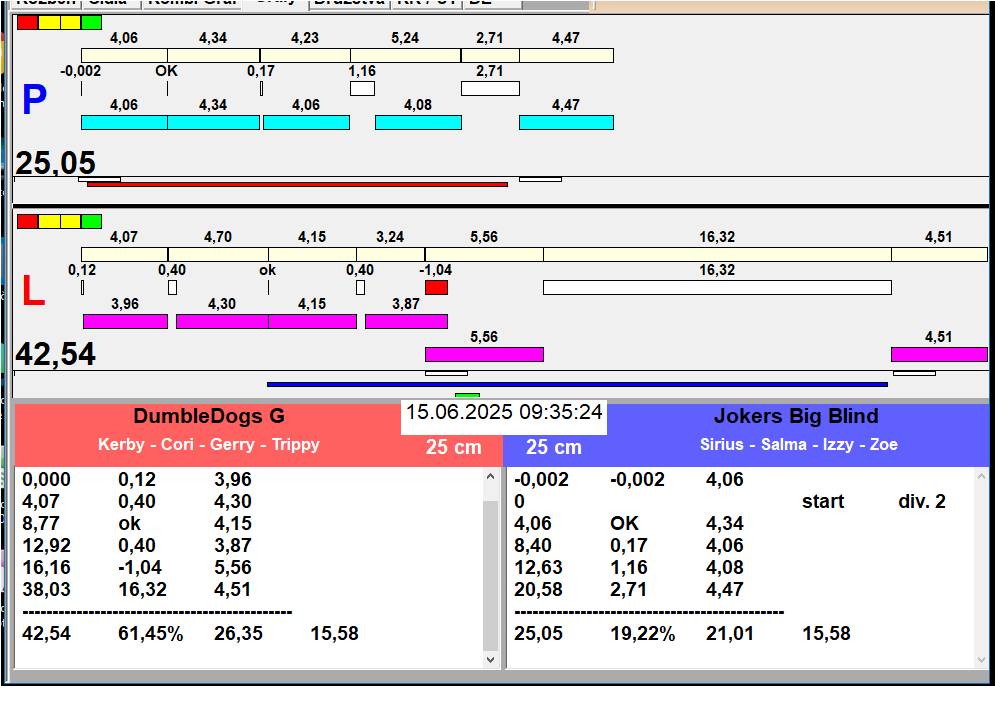Image resolution: width=995 pixels, height=716 pixels.
Task: Click the 8,77 cell in DumbleDogs table
Action: (x=41, y=524)
